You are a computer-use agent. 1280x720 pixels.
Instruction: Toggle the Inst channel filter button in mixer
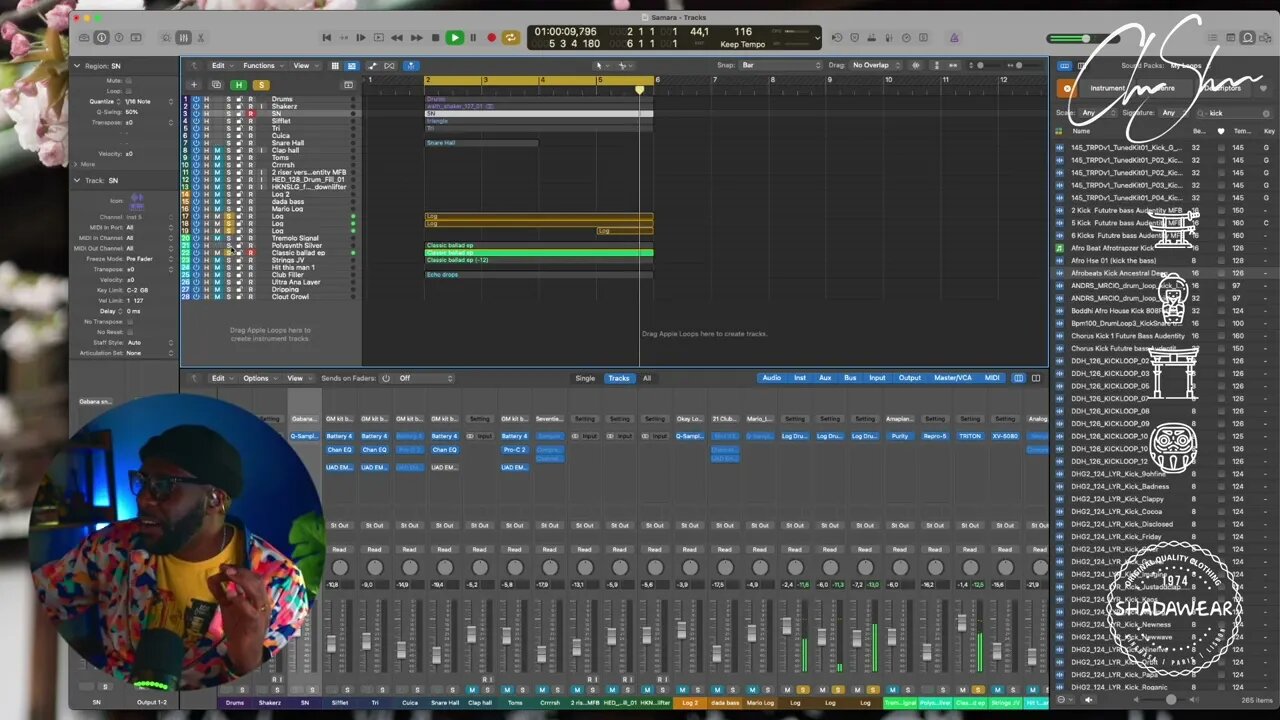[800, 378]
